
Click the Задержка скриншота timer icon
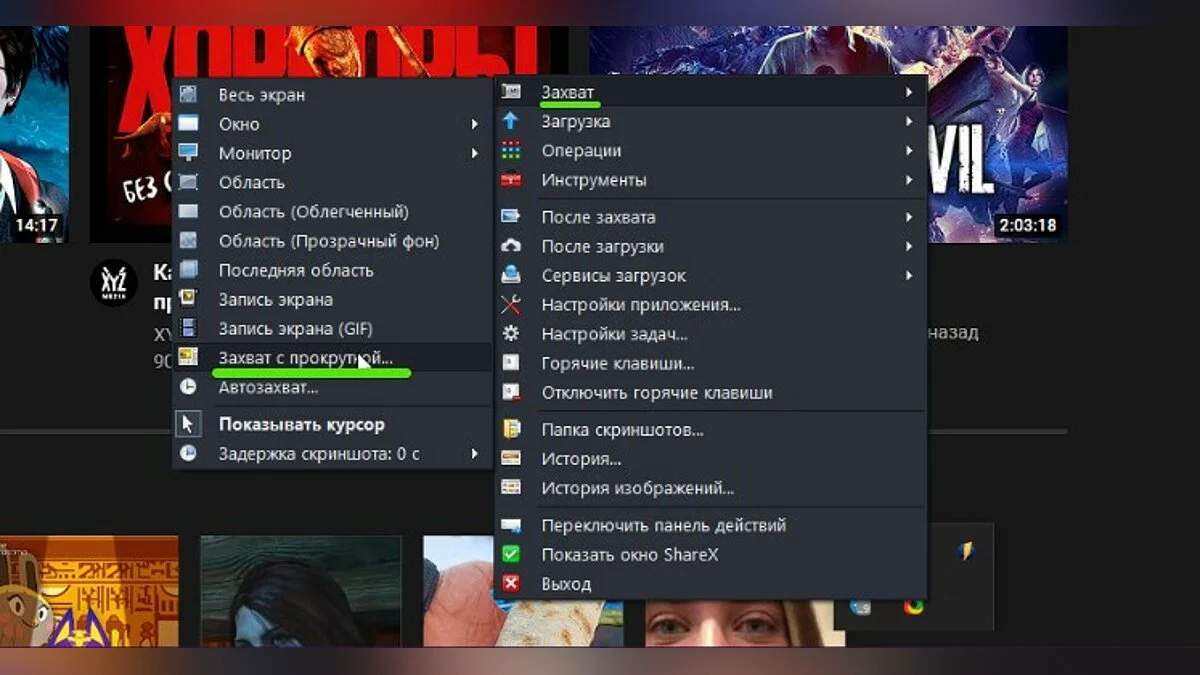click(188, 453)
